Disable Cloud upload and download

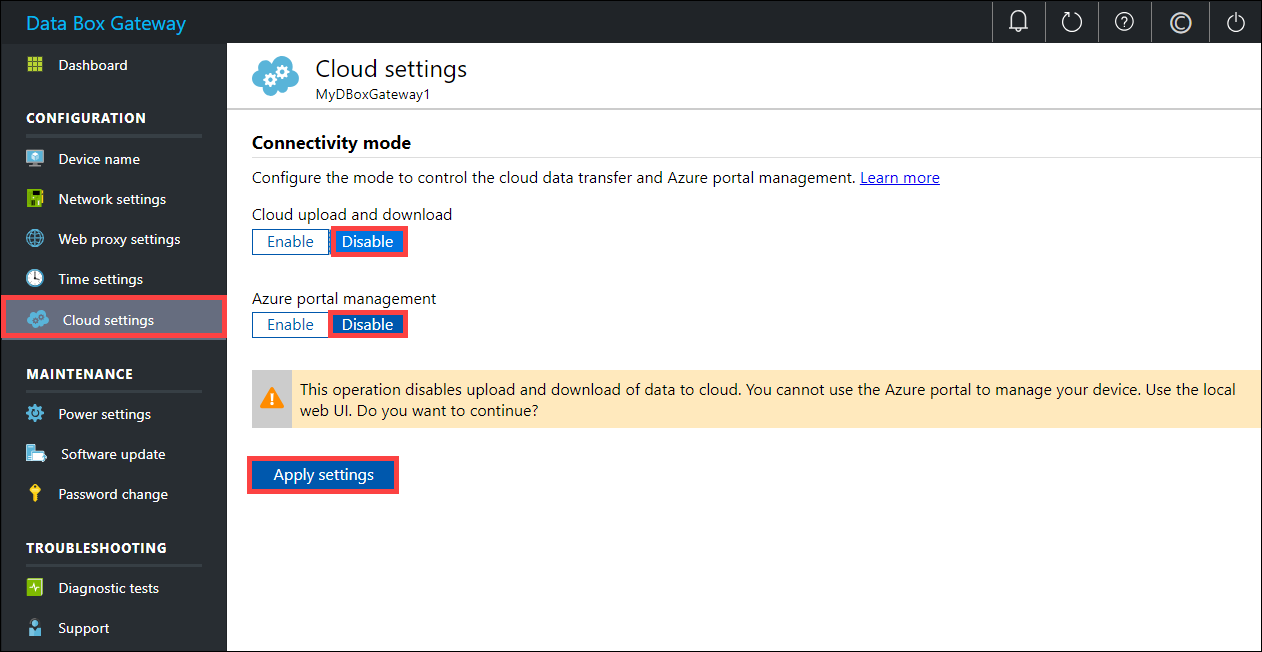368,242
